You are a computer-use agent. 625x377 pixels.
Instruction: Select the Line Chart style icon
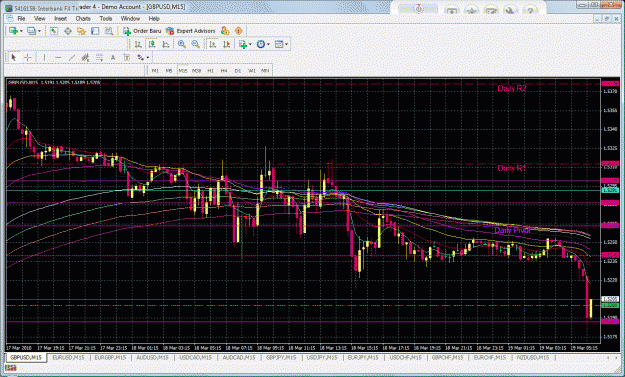[x=166, y=44]
